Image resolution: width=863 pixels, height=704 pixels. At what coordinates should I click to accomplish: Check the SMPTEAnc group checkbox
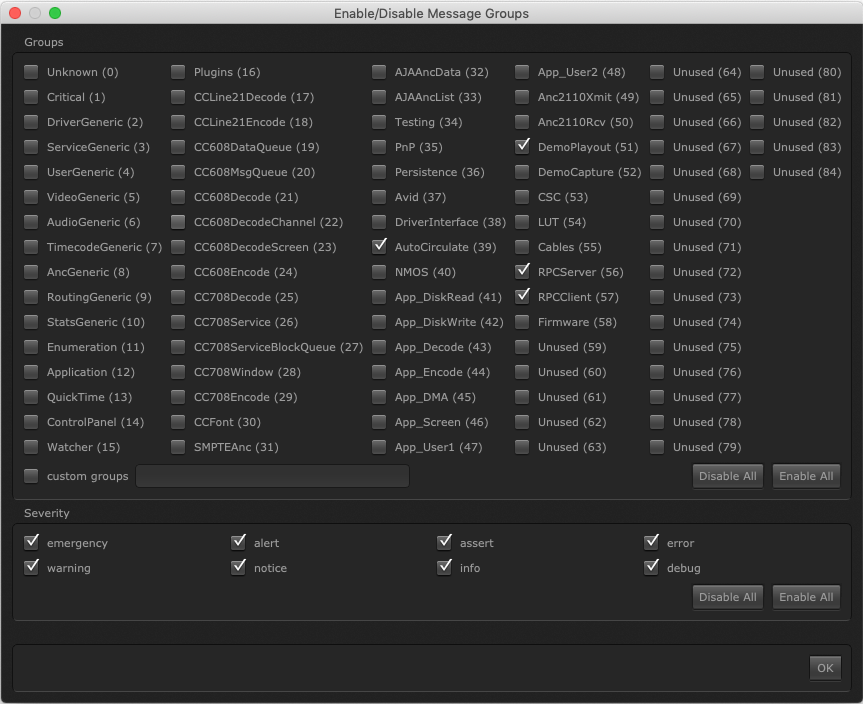click(178, 447)
